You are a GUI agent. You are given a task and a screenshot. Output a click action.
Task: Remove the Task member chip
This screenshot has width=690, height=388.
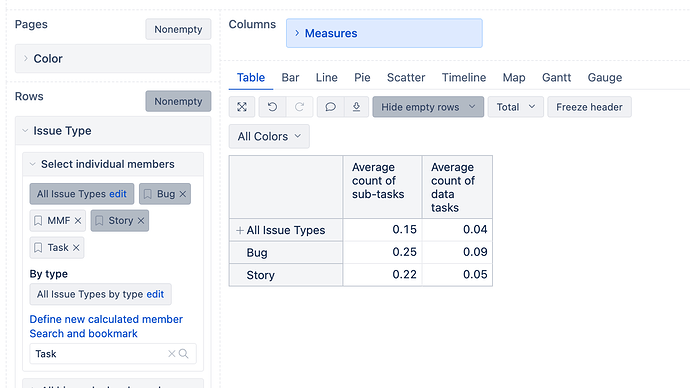point(76,248)
